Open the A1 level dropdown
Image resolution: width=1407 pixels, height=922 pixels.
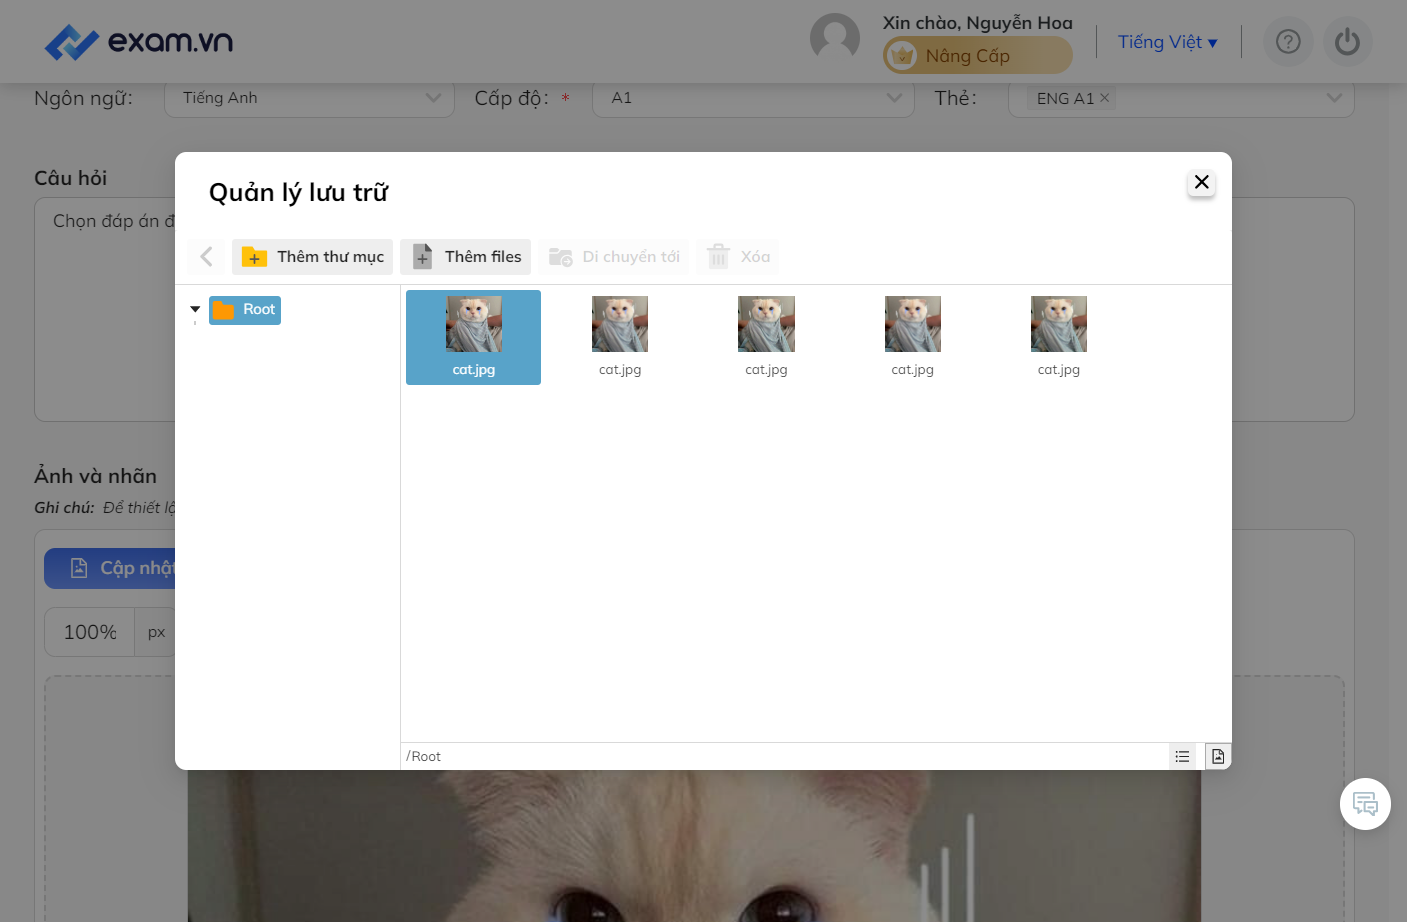click(x=753, y=98)
